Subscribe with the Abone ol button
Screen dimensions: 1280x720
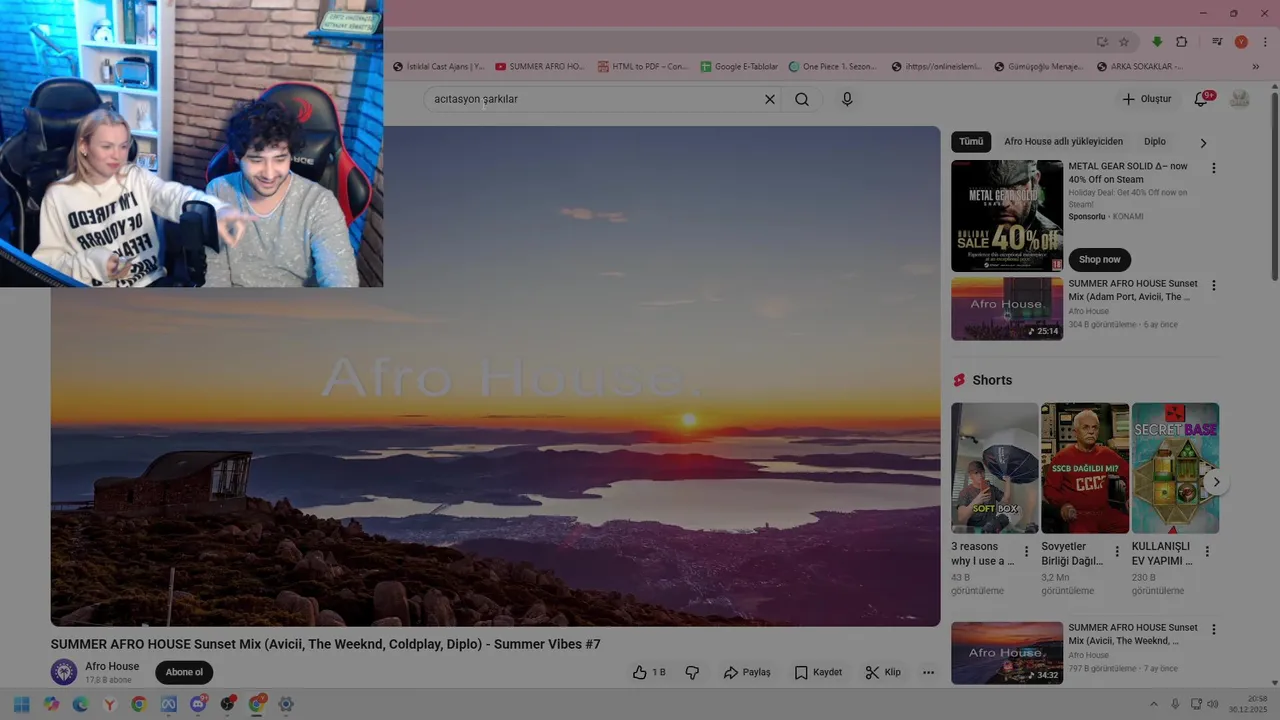(x=184, y=672)
